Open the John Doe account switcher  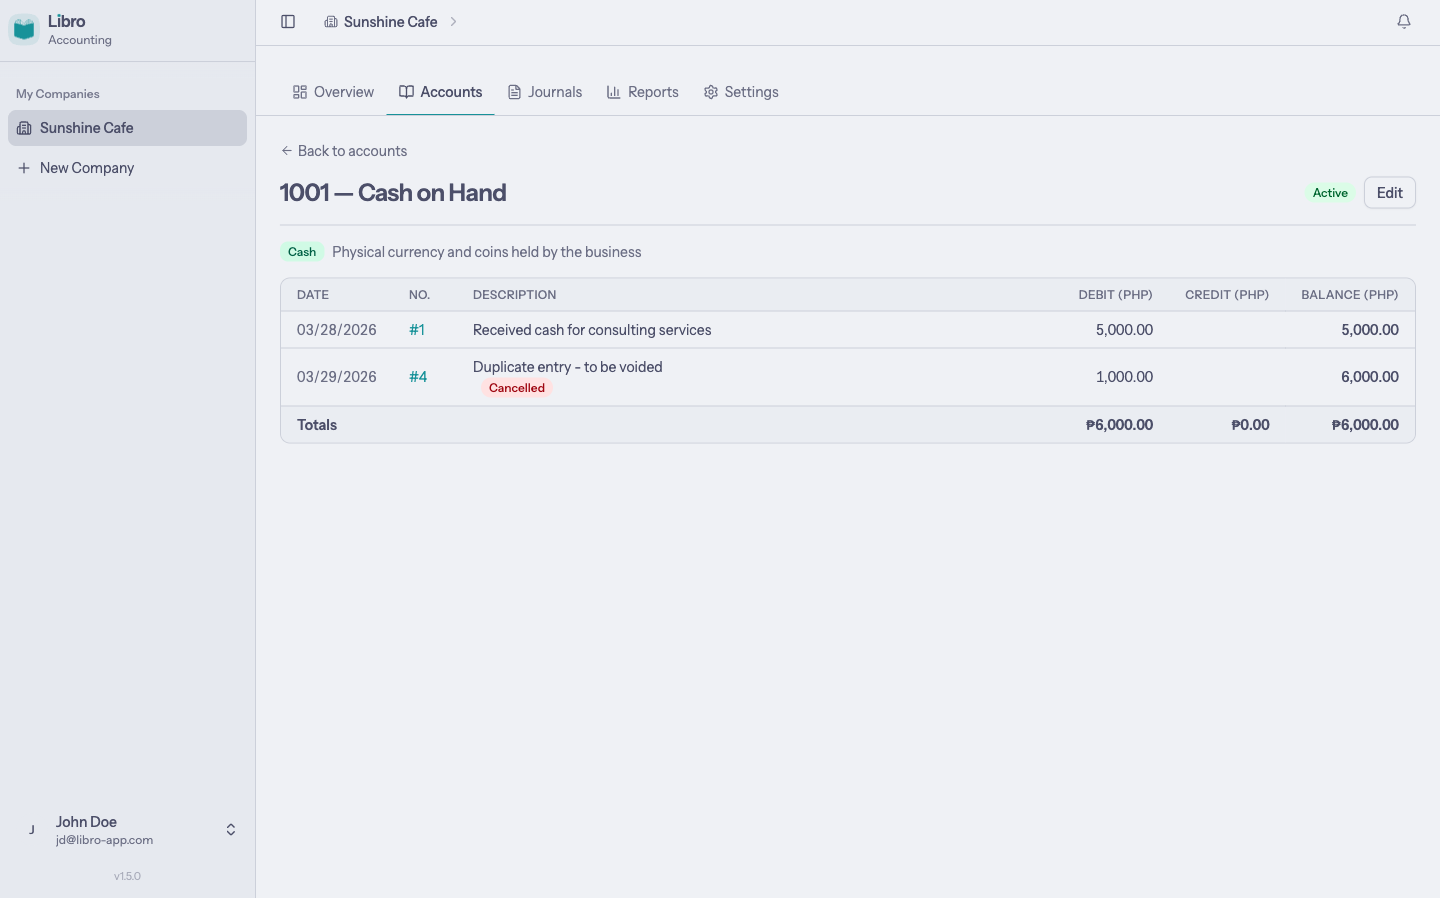(x=230, y=829)
